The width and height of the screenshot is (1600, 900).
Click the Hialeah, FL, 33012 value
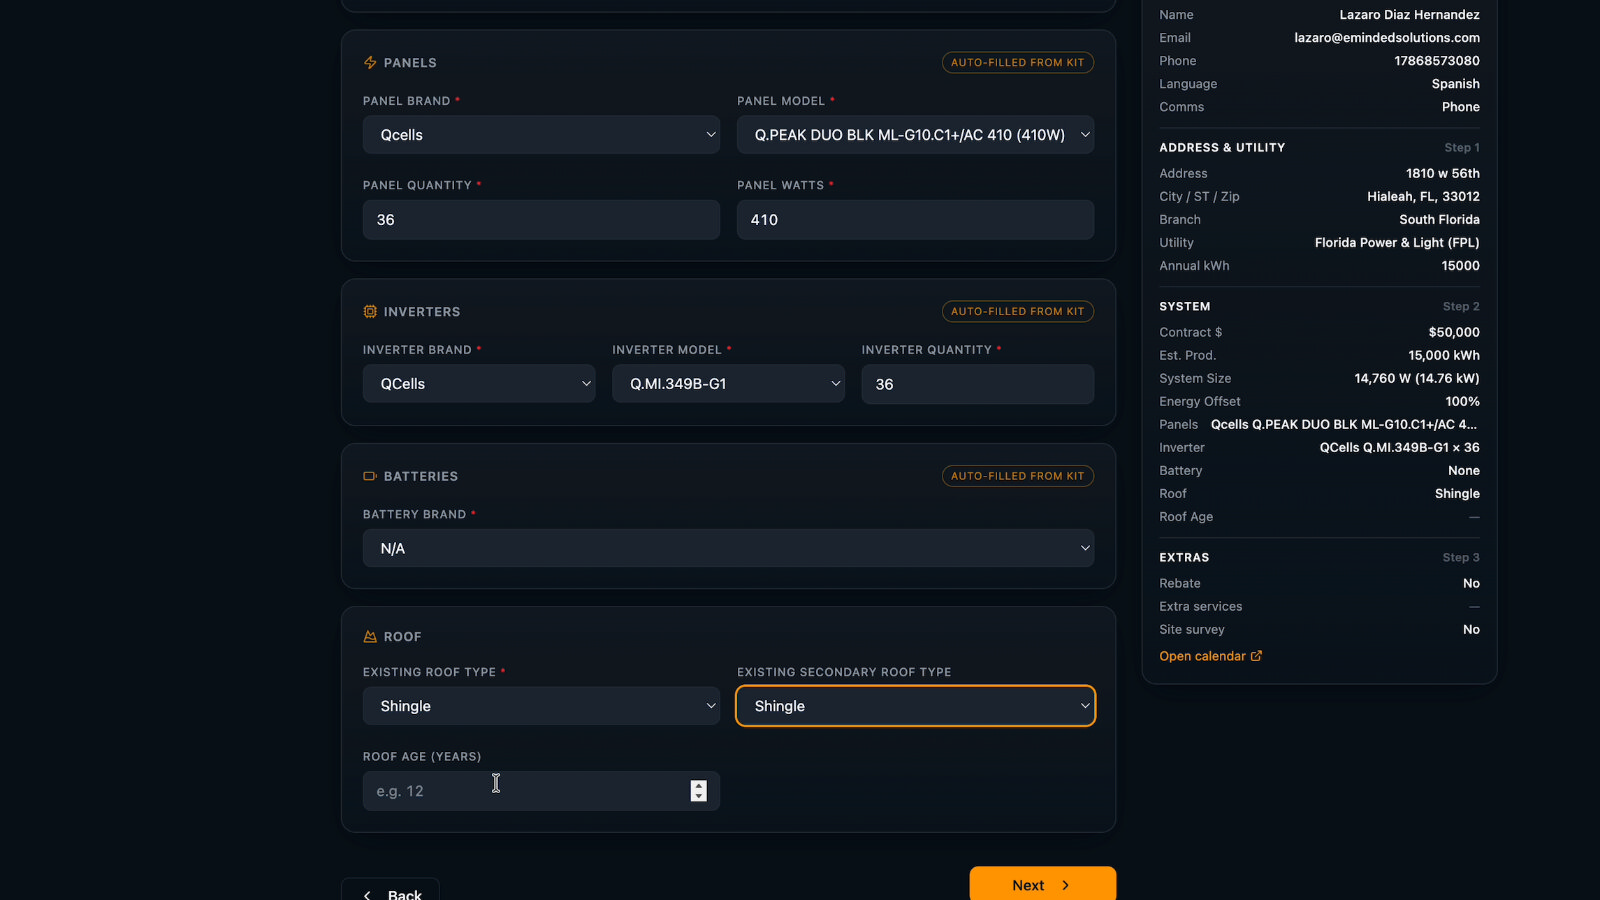[1423, 197]
